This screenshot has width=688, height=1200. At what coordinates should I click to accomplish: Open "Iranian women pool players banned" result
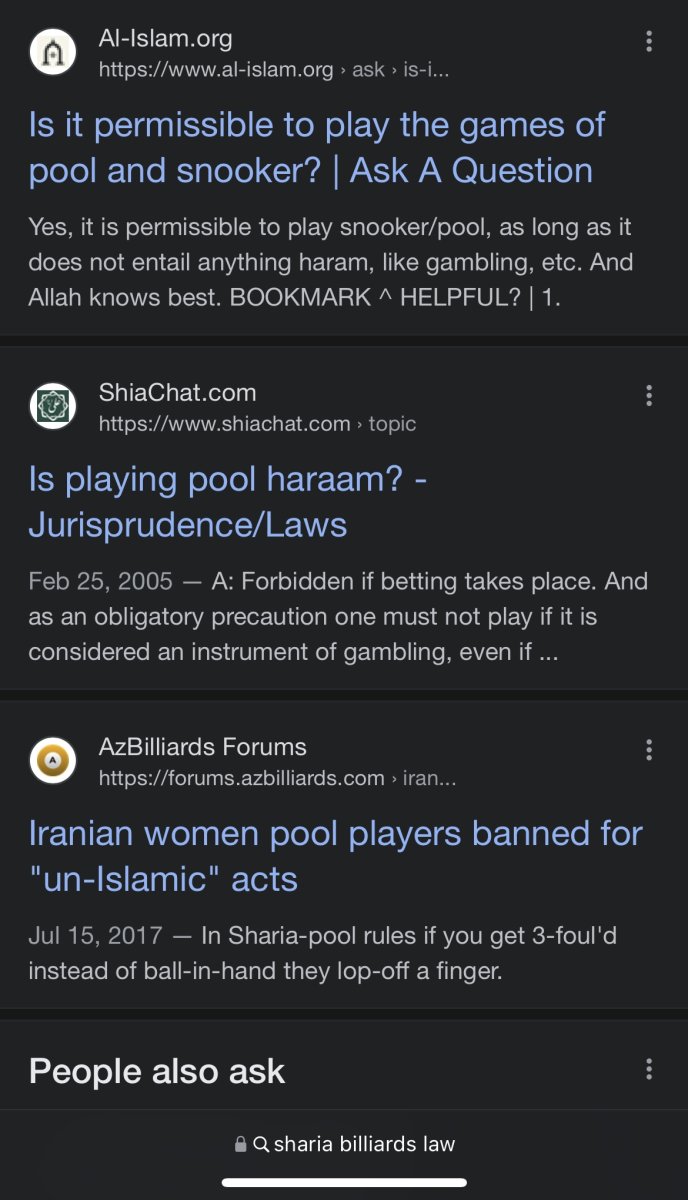tap(335, 856)
